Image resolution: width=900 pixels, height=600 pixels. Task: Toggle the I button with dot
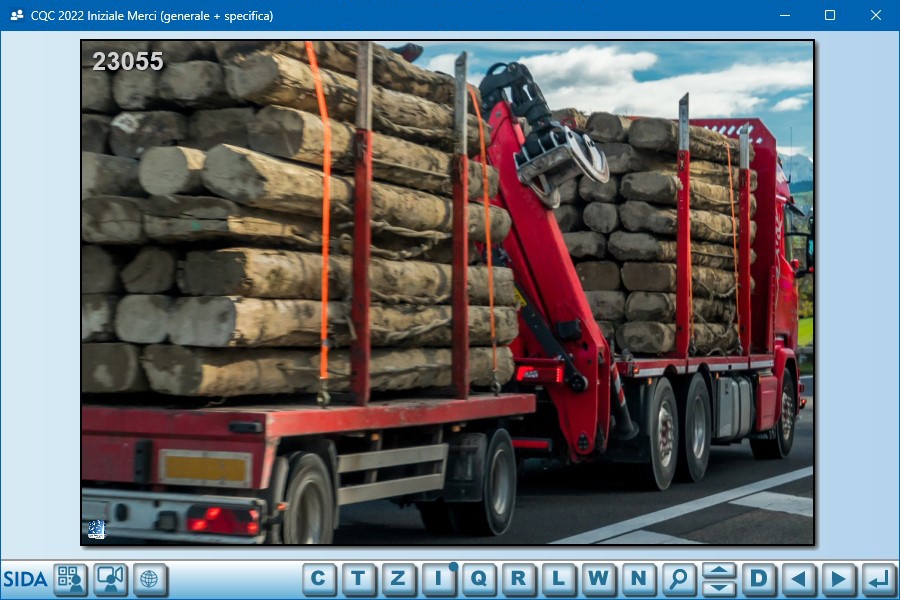point(438,578)
